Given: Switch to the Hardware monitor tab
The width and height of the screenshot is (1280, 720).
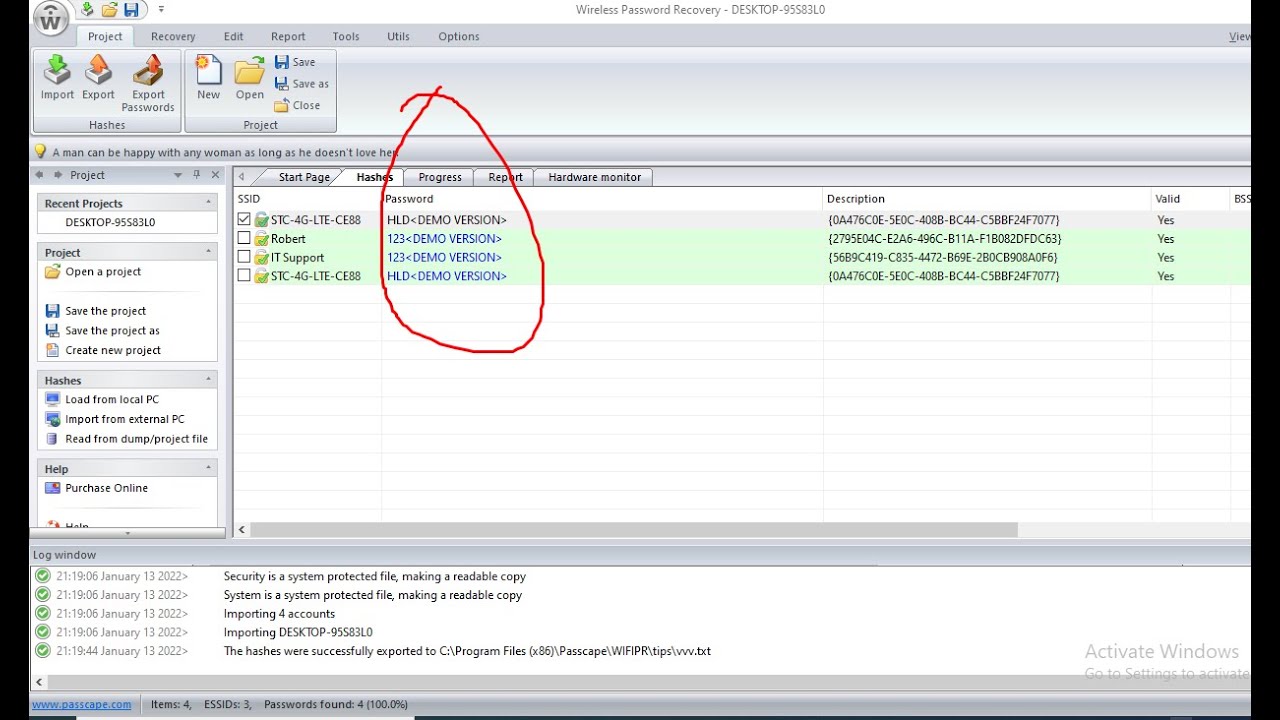Looking at the screenshot, I should [595, 177].
